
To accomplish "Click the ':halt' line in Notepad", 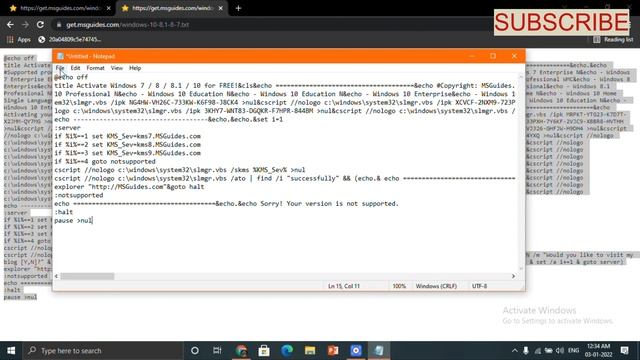I will coord(64,212).
